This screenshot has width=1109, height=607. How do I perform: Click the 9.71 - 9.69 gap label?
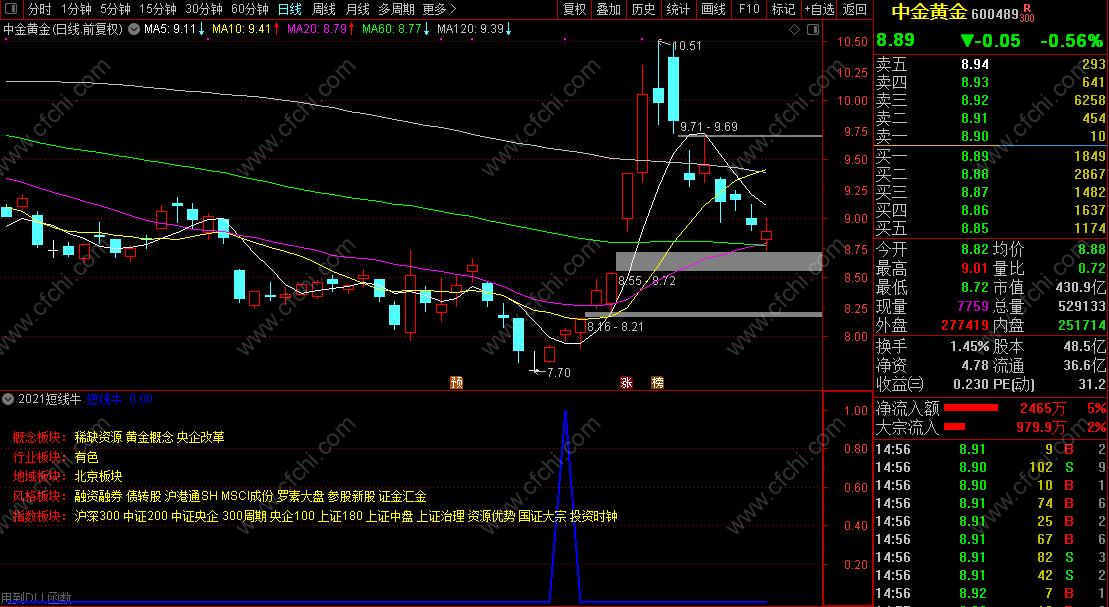709,127
